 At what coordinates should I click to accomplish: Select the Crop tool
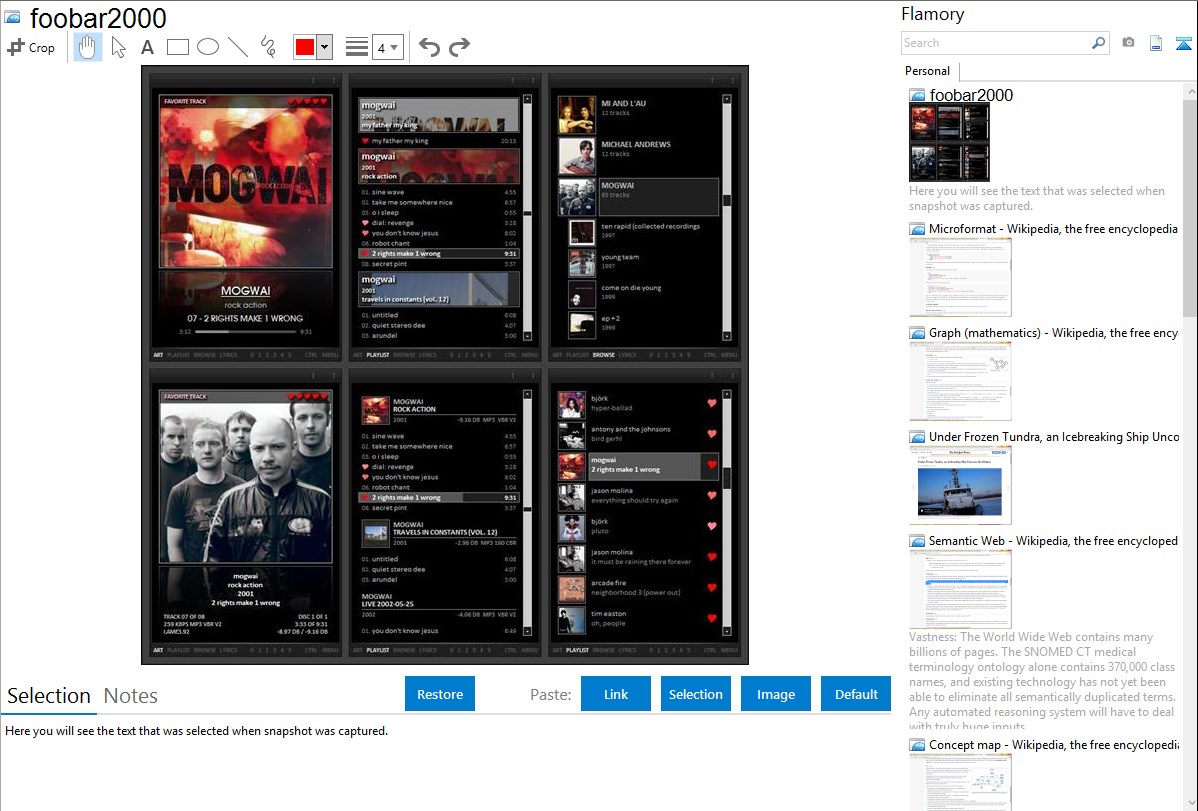pyautogui.click(x=31, y=47)
